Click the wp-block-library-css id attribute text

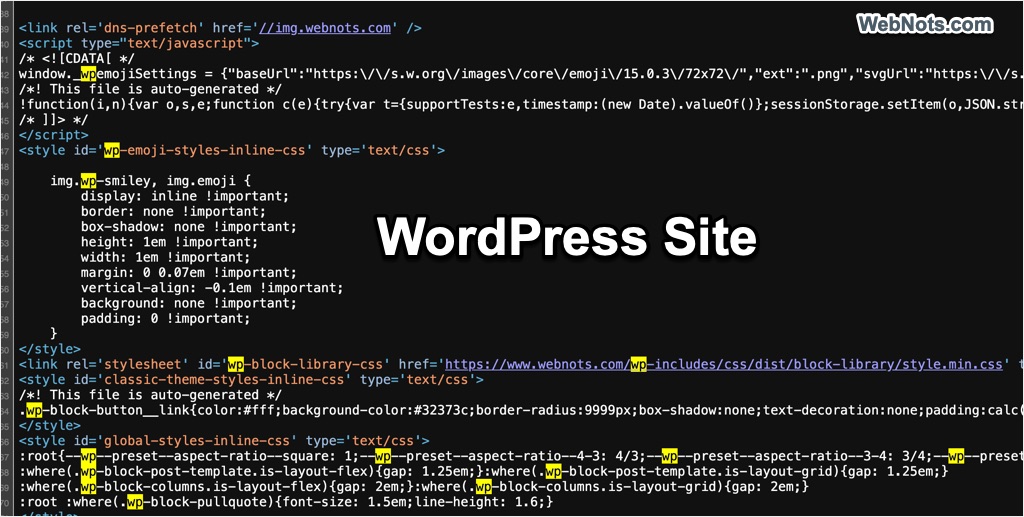(x=293, y=364)
